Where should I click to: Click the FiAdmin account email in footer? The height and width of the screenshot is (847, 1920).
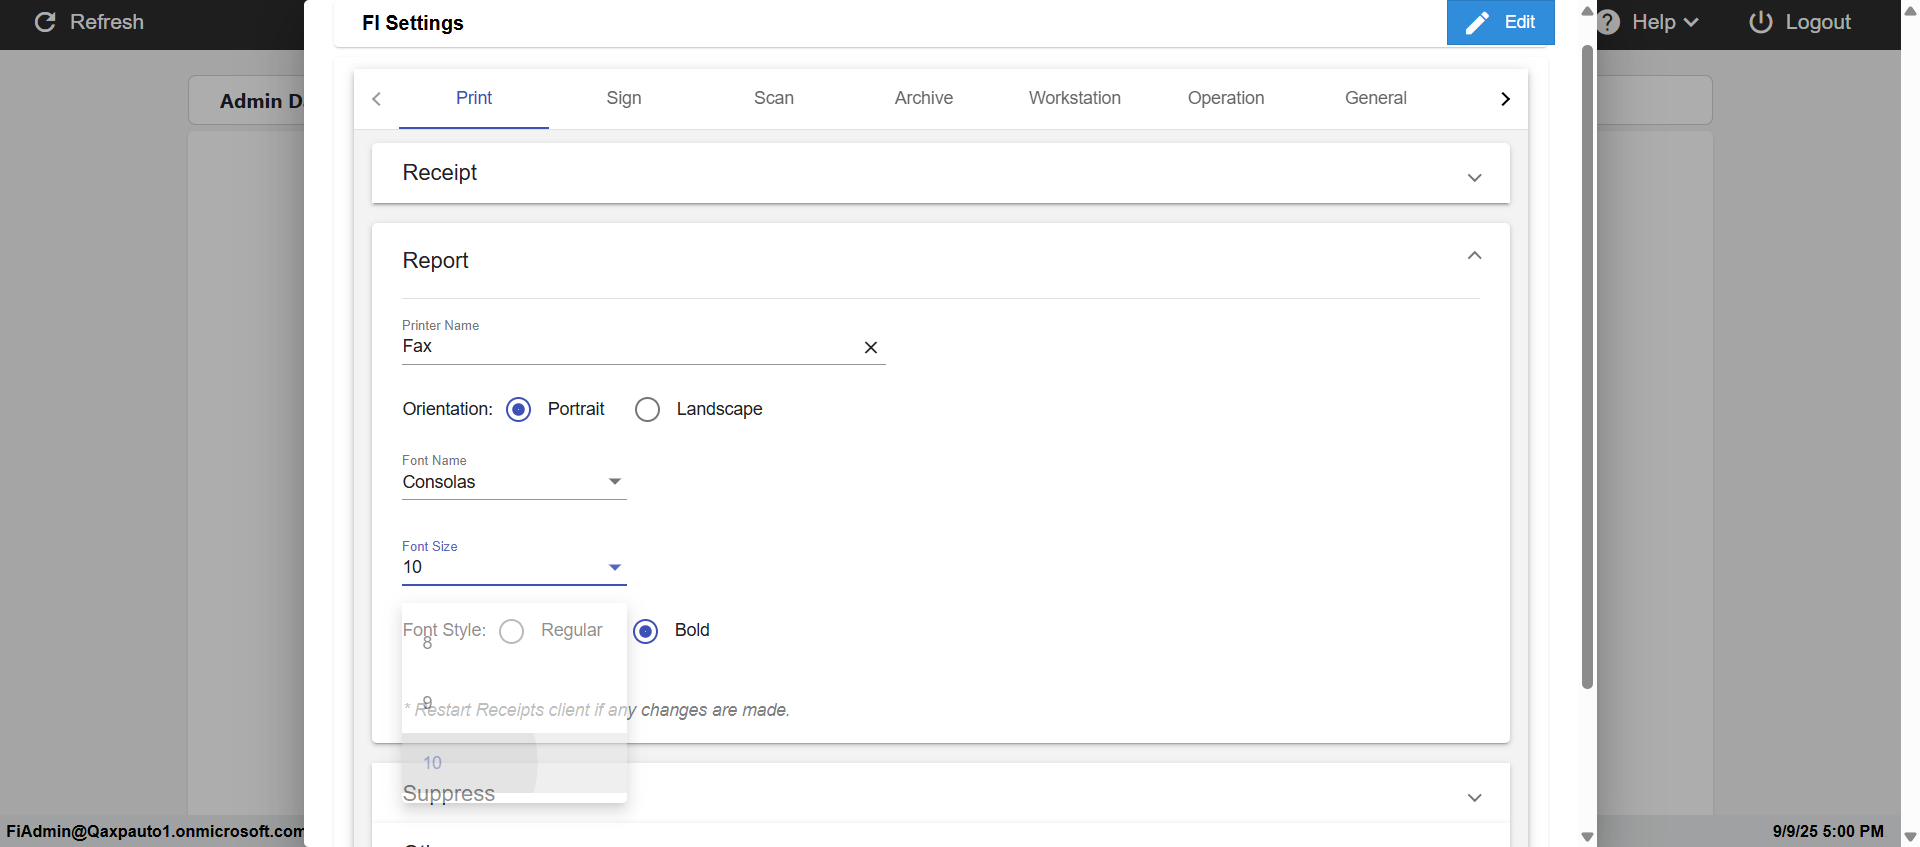coord(155,831)
